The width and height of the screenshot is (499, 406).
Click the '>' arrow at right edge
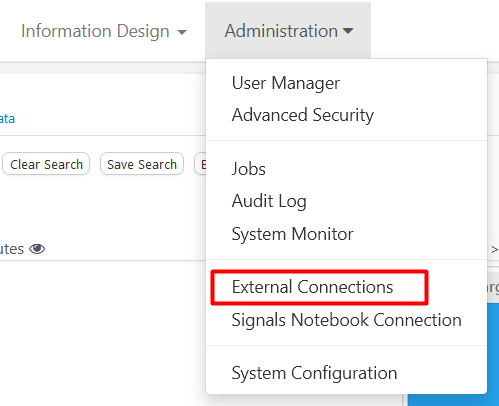click(494, 249)
